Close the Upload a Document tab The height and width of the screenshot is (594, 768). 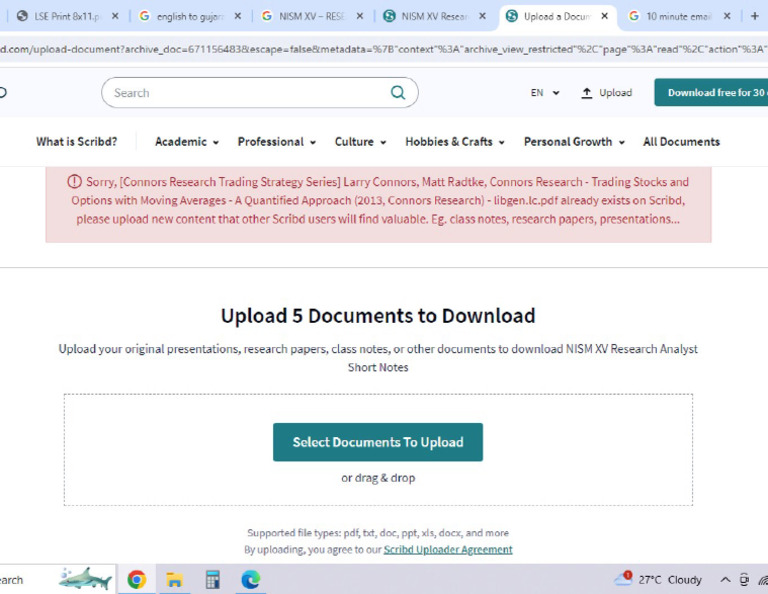605,16
